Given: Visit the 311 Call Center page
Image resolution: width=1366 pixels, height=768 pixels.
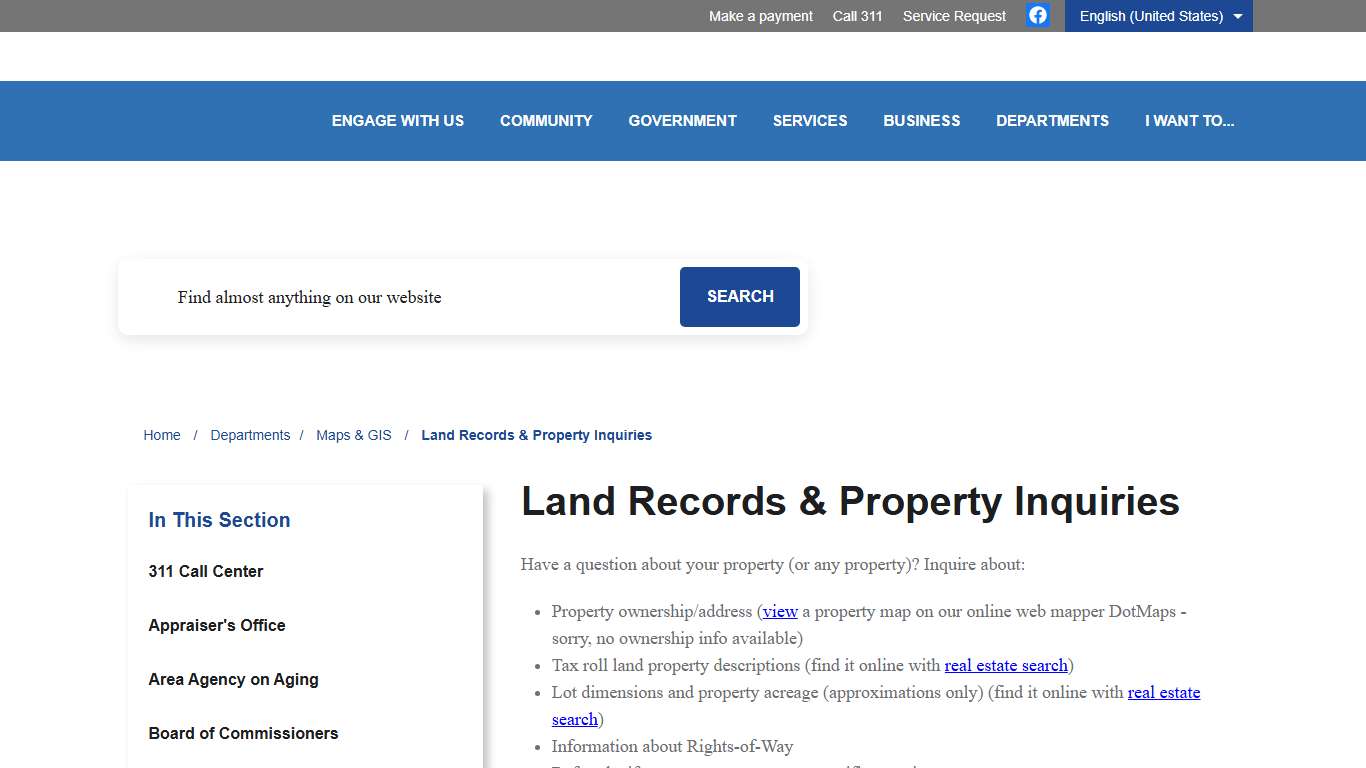Looking at the screenshot, I should (205, 571).
